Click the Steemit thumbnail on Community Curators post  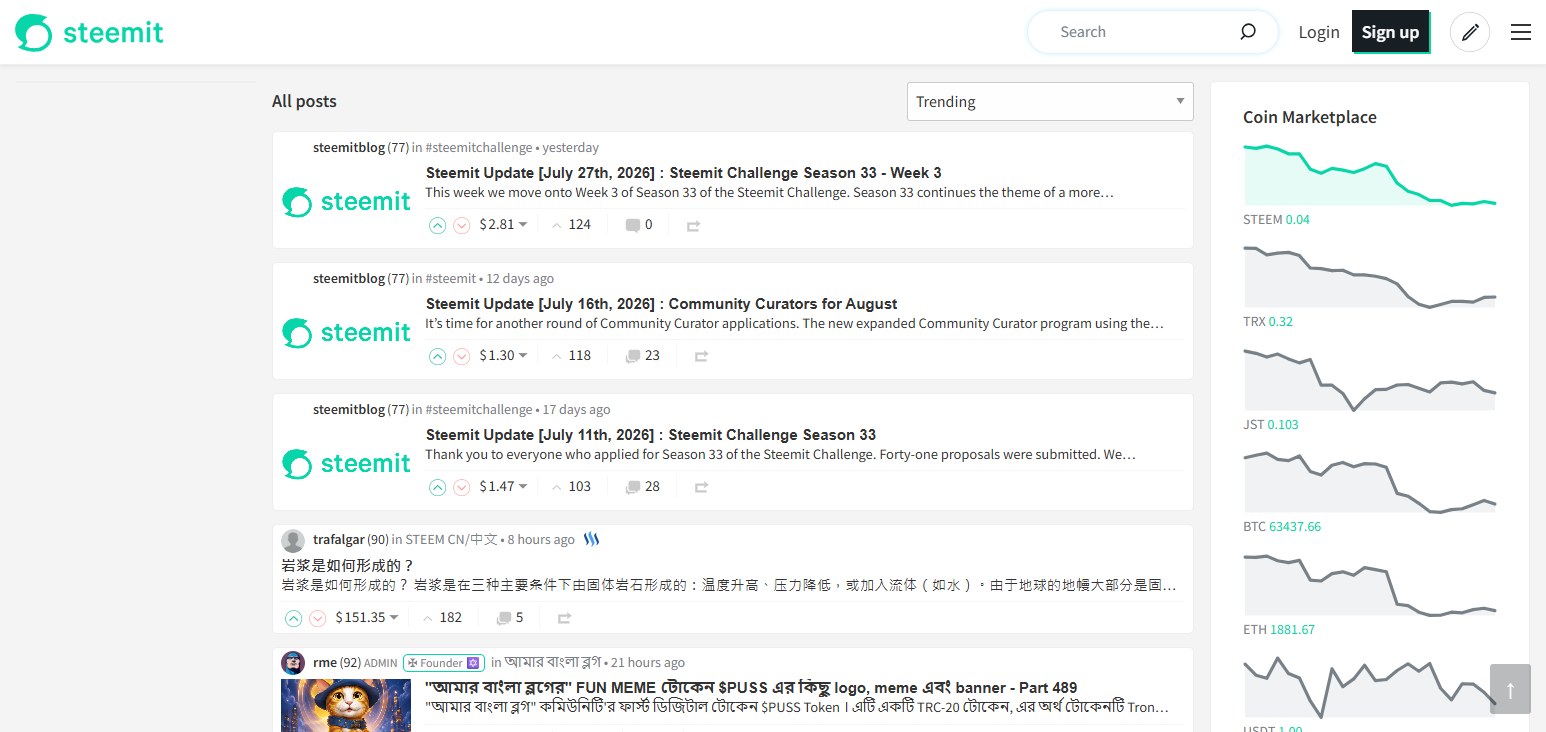(x=346, y=333)
